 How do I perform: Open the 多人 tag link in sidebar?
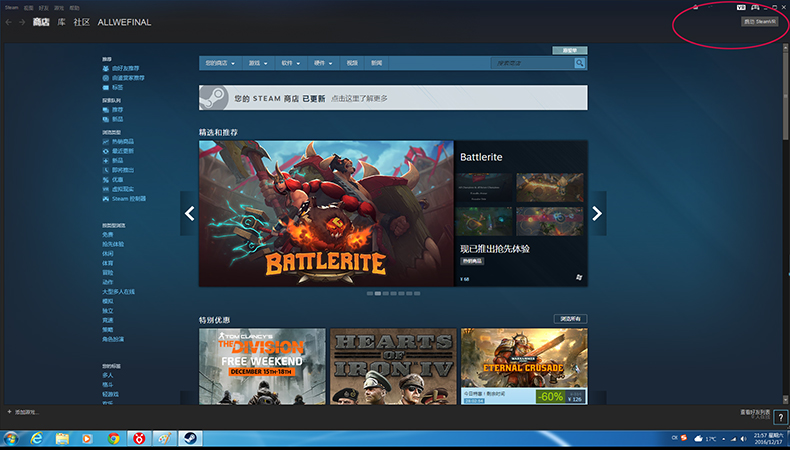(x=107, y=375)
